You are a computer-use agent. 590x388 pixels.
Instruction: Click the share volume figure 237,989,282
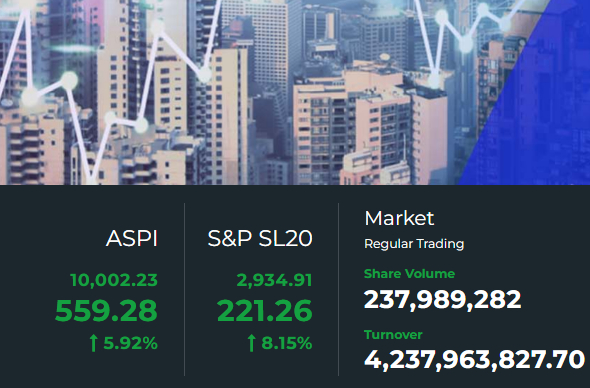[x=442, y=300]
